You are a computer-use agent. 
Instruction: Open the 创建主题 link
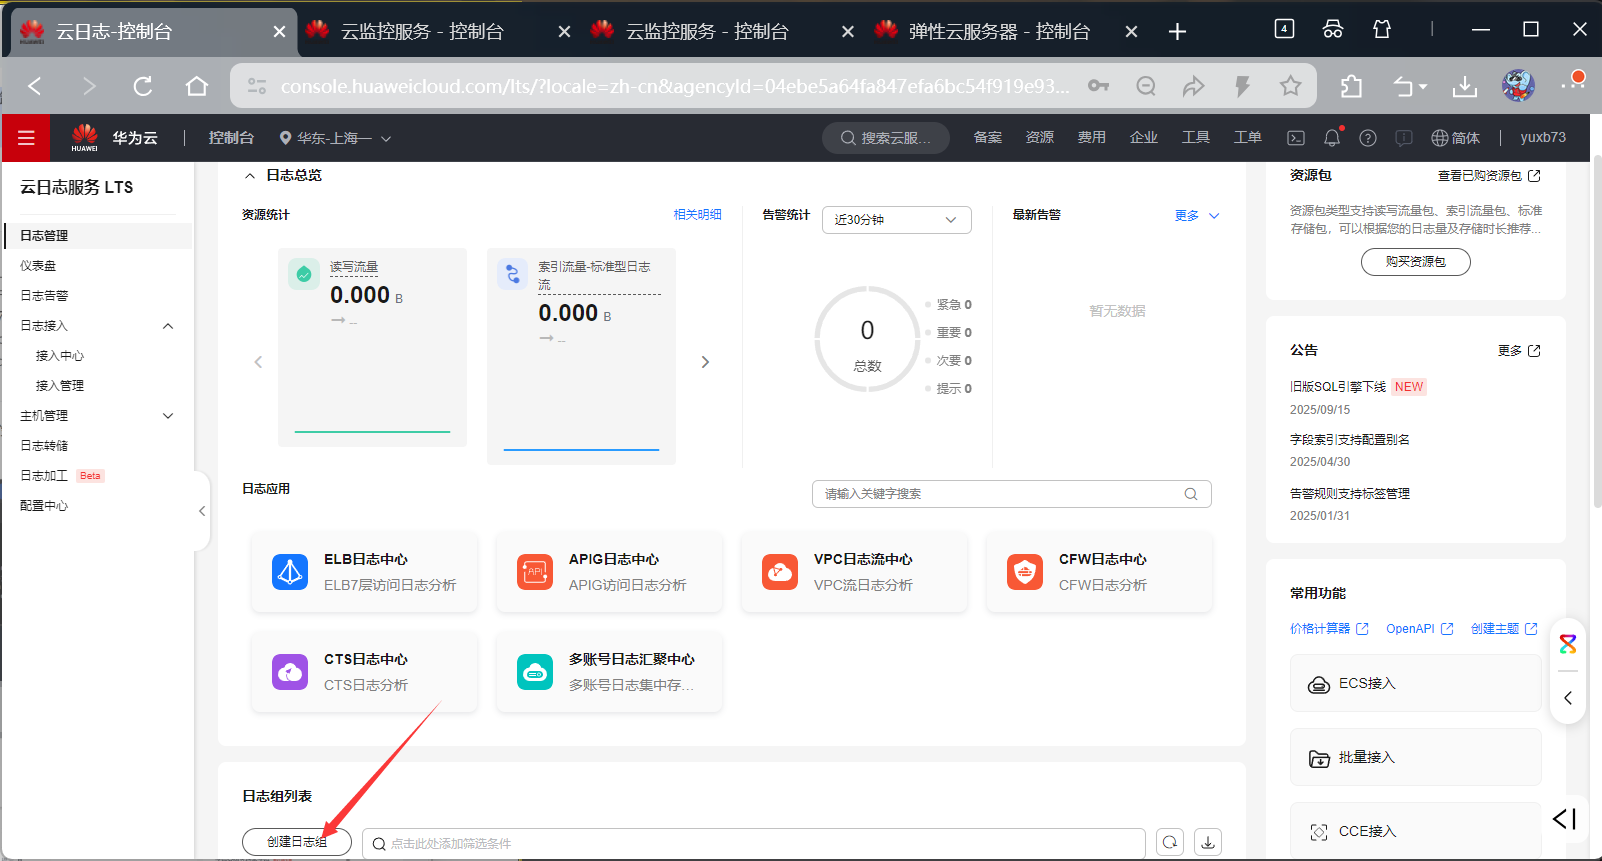1504,629
